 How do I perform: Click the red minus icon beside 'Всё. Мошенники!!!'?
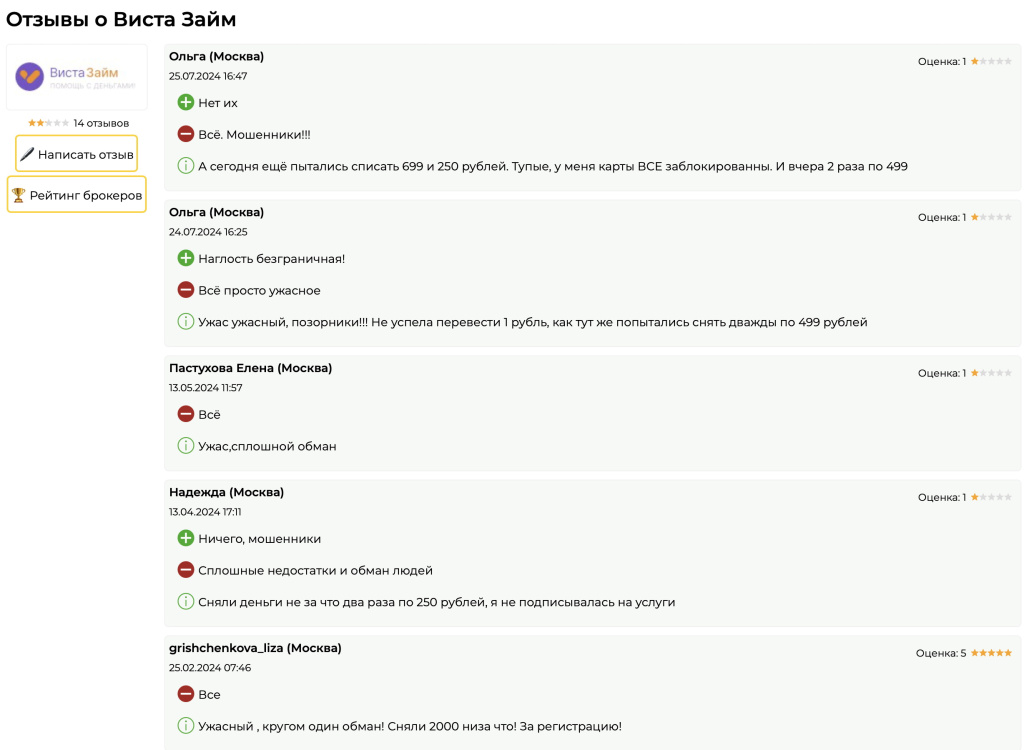coord(185,134)
